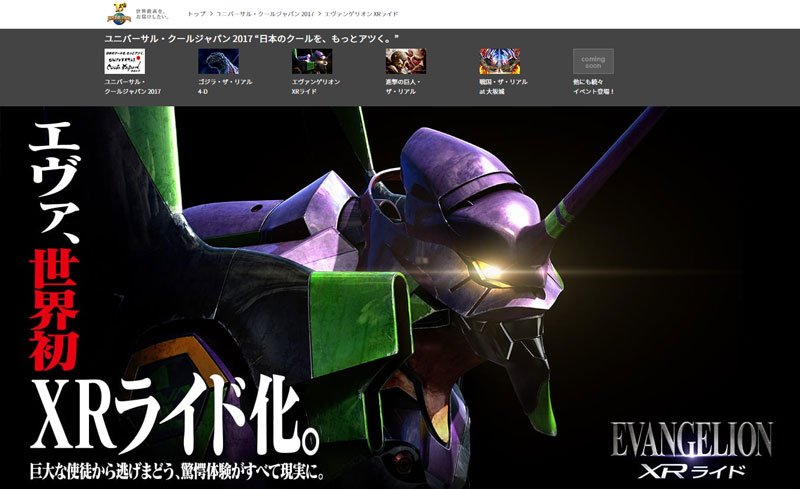Select ユニバーサル・クールジャパン 2017 nav label
The image size is (800, 489).
tap(133, 87)
